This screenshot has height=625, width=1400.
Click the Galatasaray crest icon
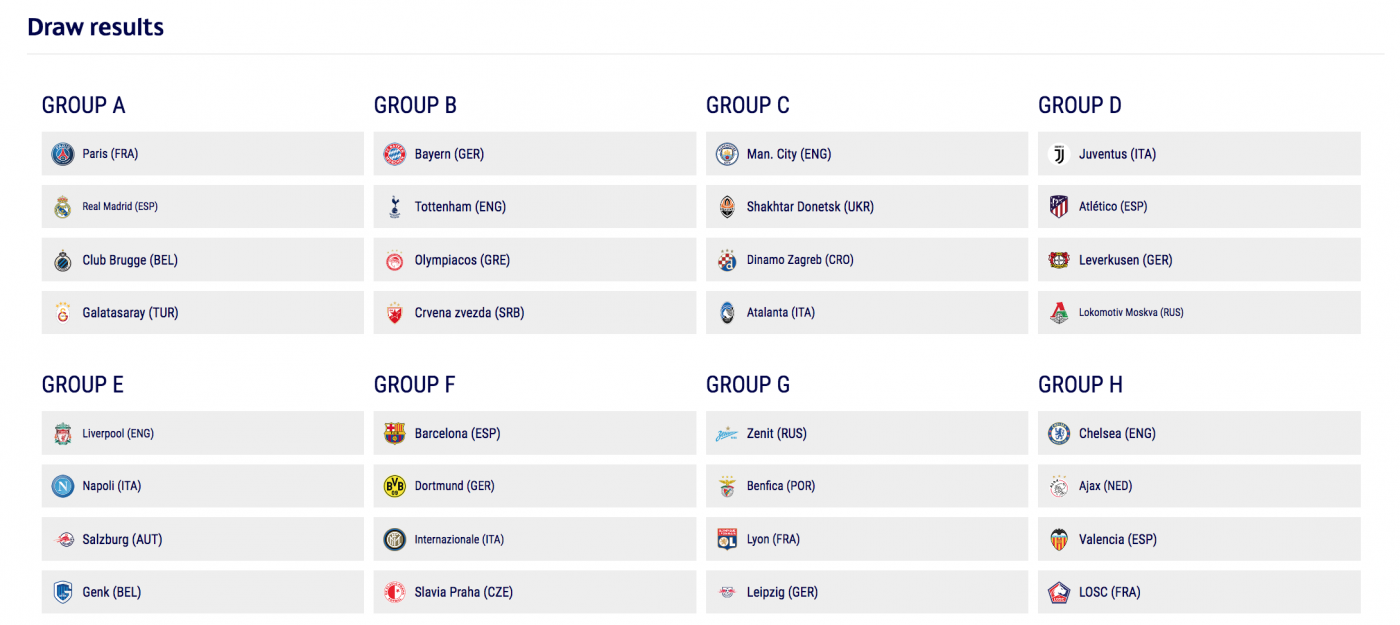coord(63,313)
